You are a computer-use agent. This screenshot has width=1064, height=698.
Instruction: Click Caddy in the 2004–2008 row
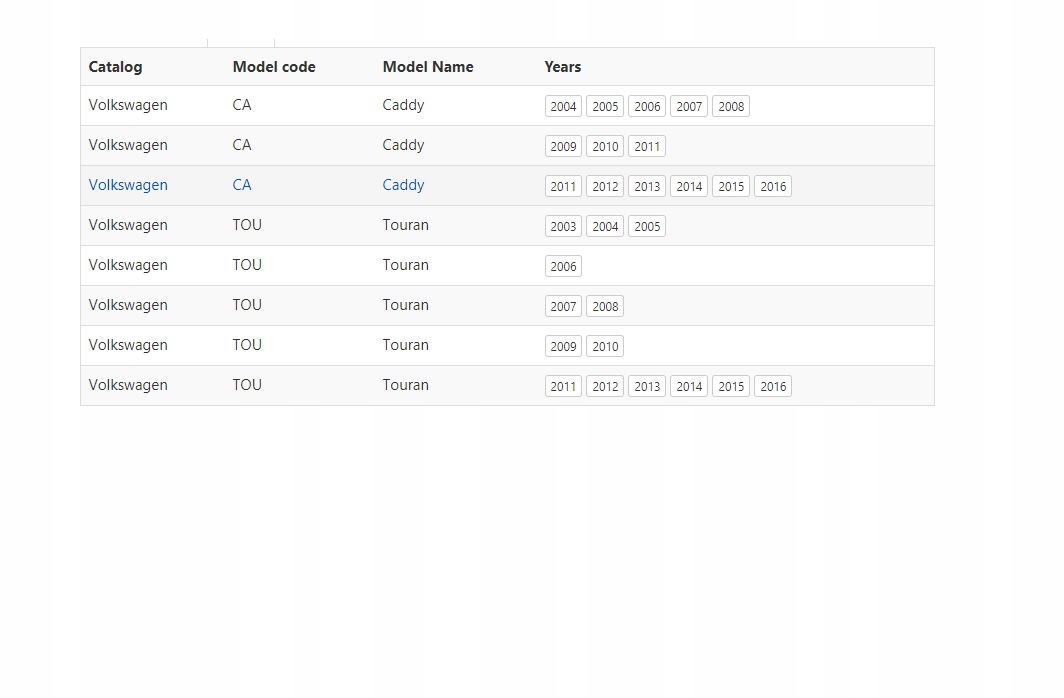(403, 105)
